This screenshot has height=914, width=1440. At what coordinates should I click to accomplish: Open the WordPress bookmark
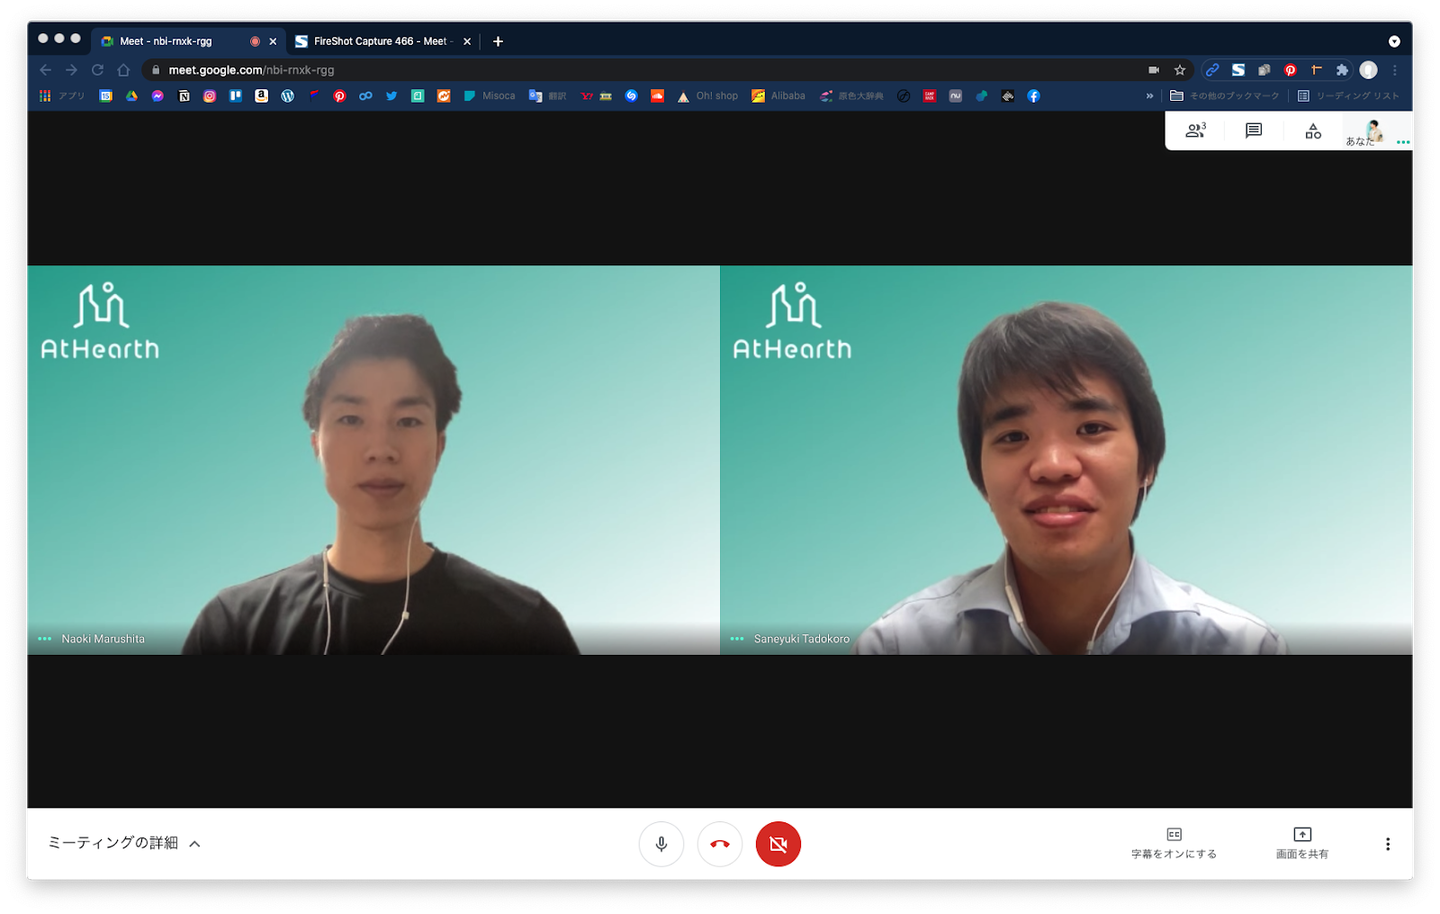click(x=288, y=96)
